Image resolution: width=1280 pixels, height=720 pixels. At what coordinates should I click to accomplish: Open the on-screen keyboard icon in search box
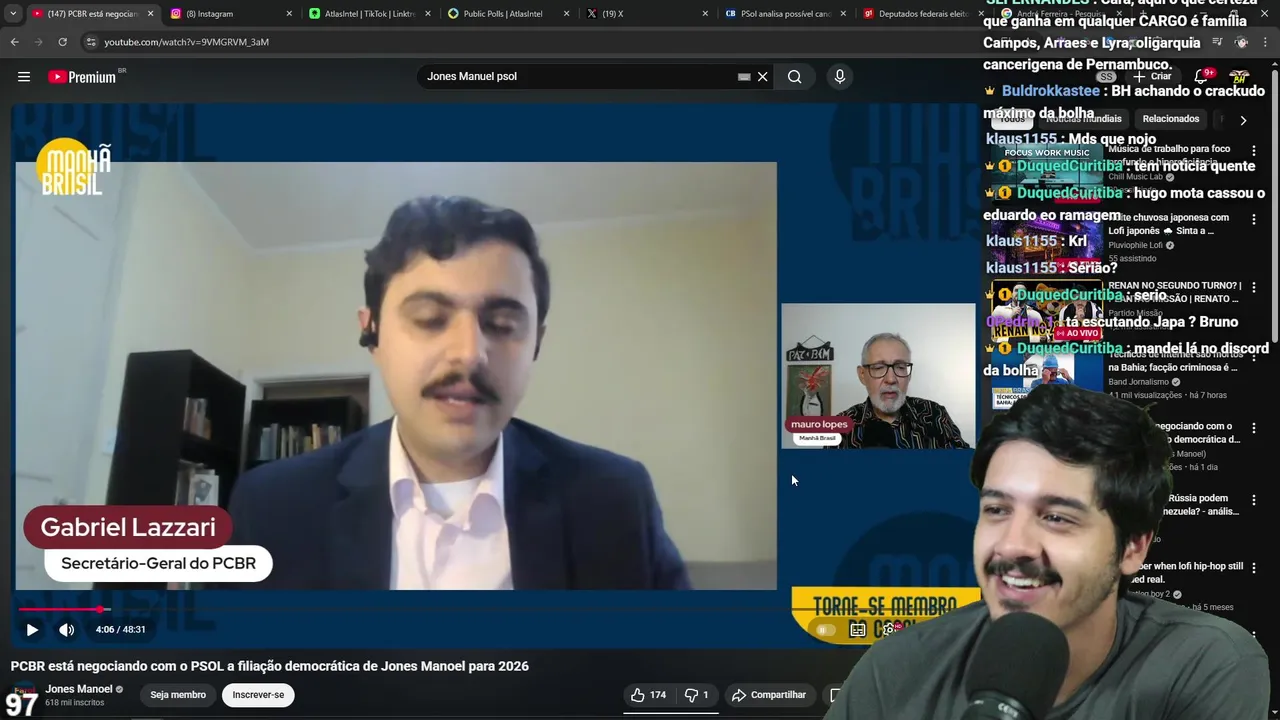(744, 77)
